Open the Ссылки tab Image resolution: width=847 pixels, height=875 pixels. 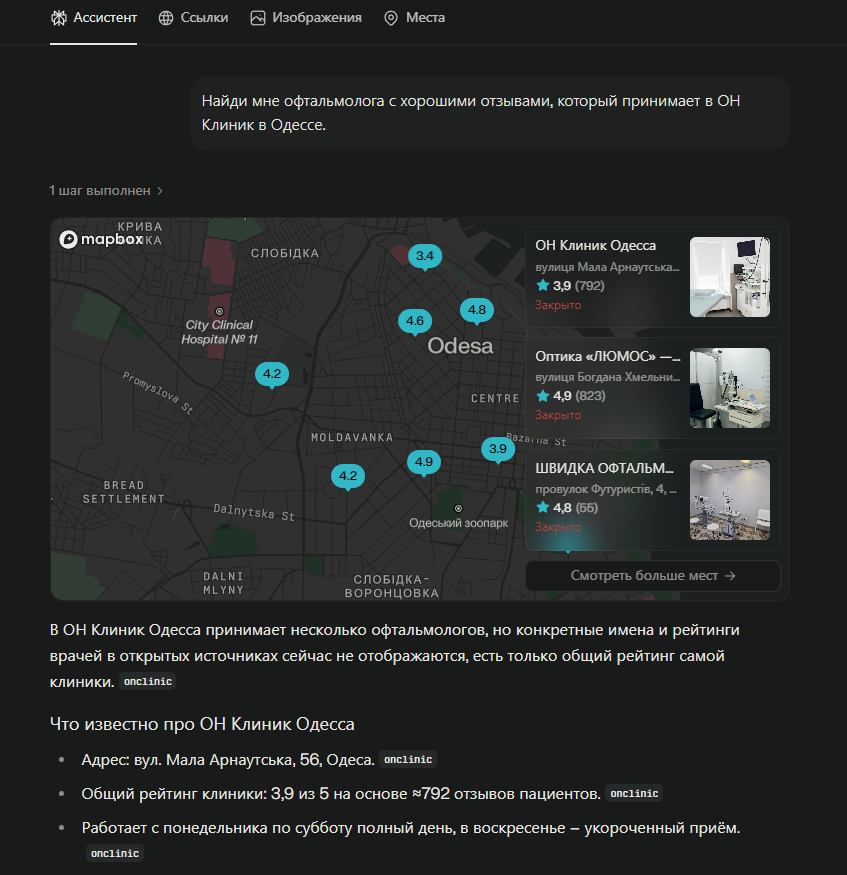(x=194, y=18)
